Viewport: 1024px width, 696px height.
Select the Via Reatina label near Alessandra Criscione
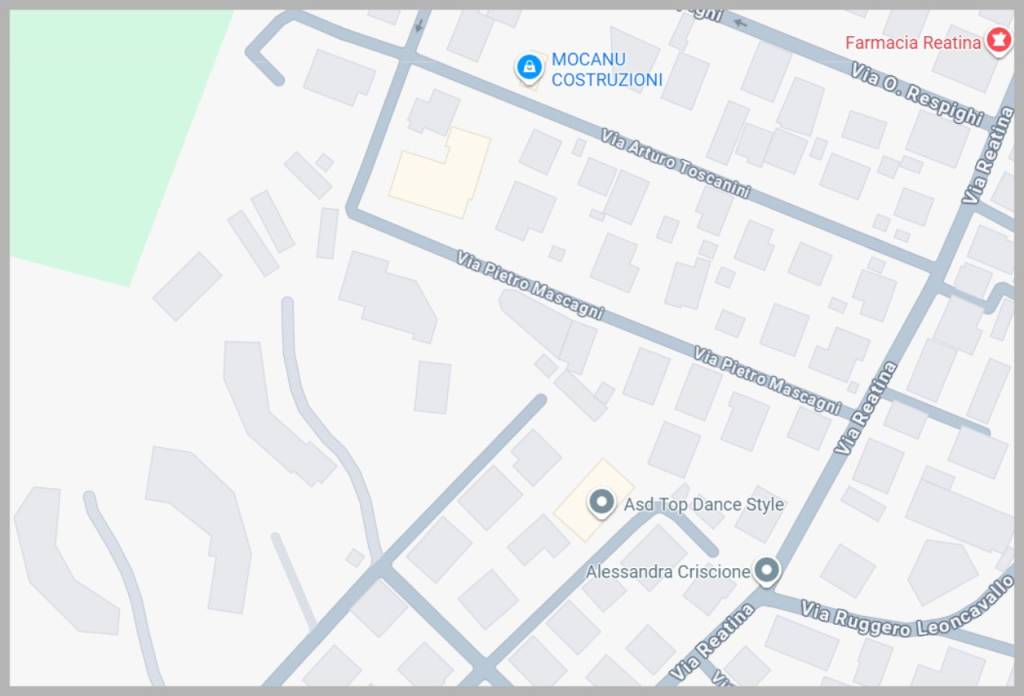point(712,642)
